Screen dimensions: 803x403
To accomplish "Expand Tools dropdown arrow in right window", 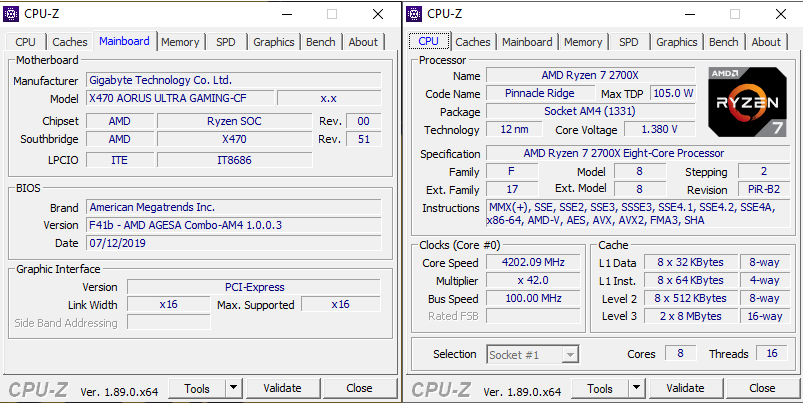I will tap(637, 389).
